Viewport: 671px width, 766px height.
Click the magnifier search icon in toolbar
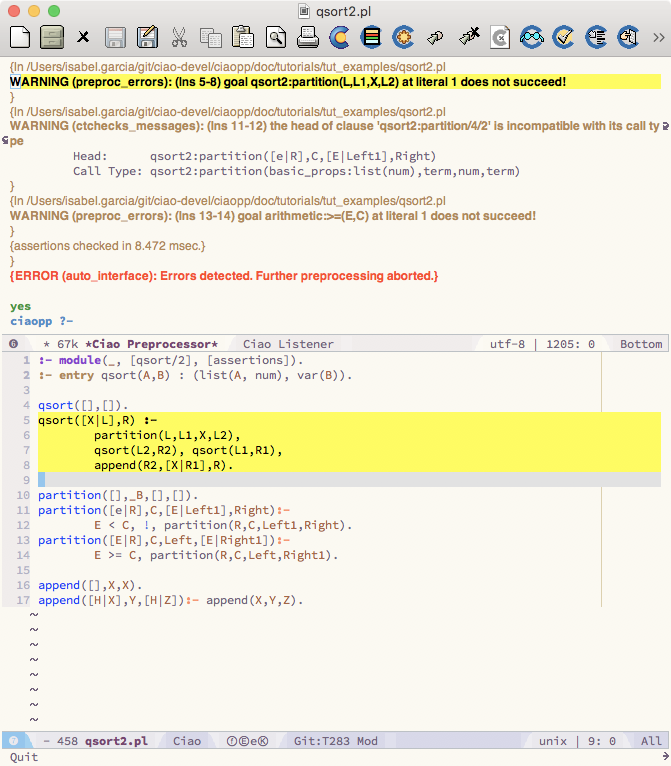click(275, 38)
